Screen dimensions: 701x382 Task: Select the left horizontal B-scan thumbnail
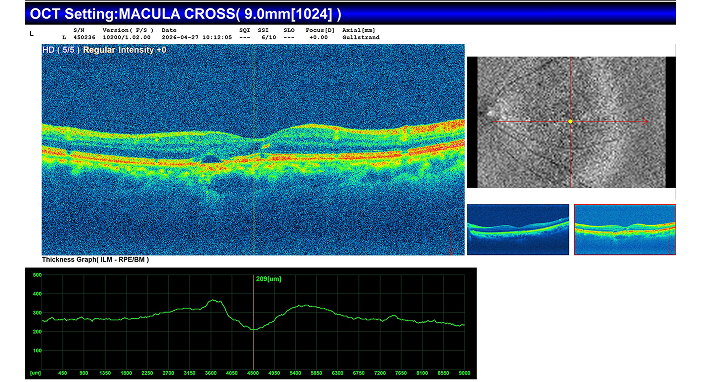pos(518,229)
